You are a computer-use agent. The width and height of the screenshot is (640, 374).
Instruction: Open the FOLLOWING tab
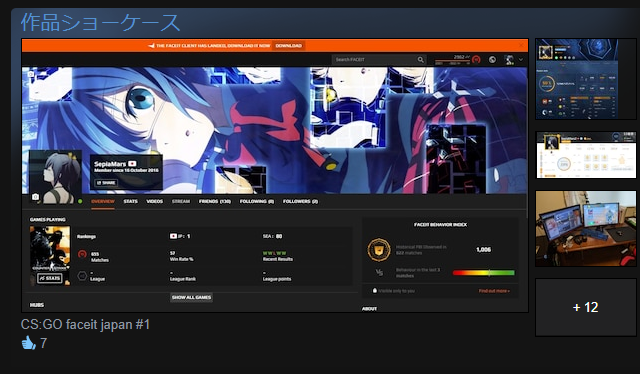coord(257,201)
